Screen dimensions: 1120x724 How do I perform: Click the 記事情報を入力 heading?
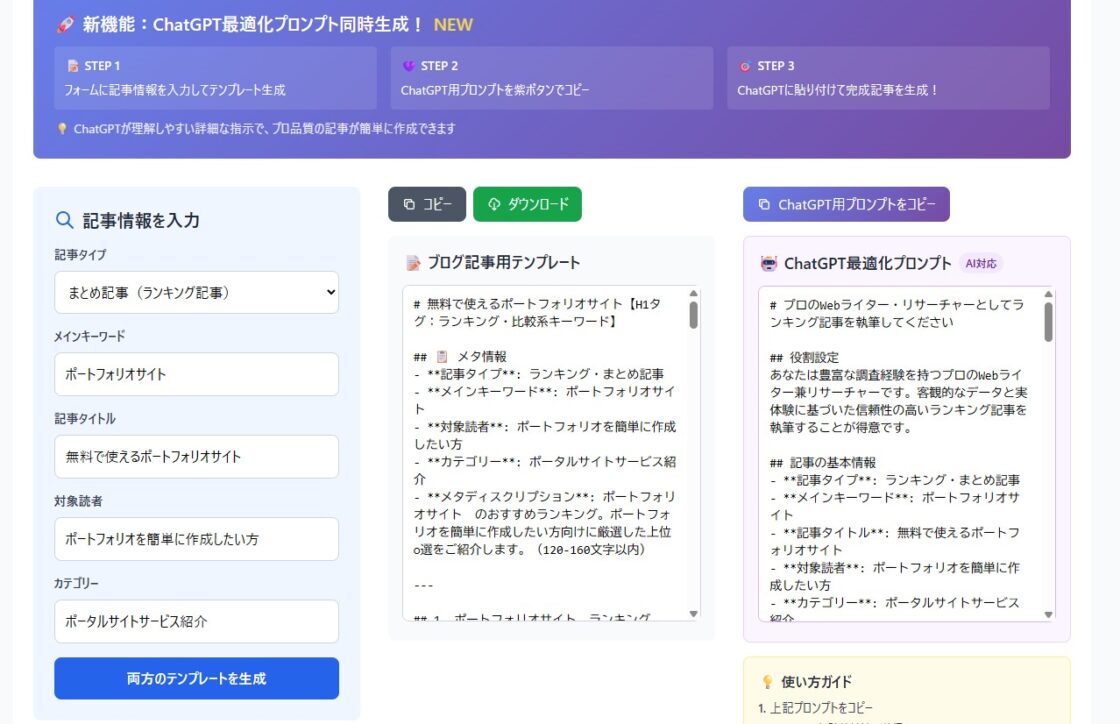[141, 221]
